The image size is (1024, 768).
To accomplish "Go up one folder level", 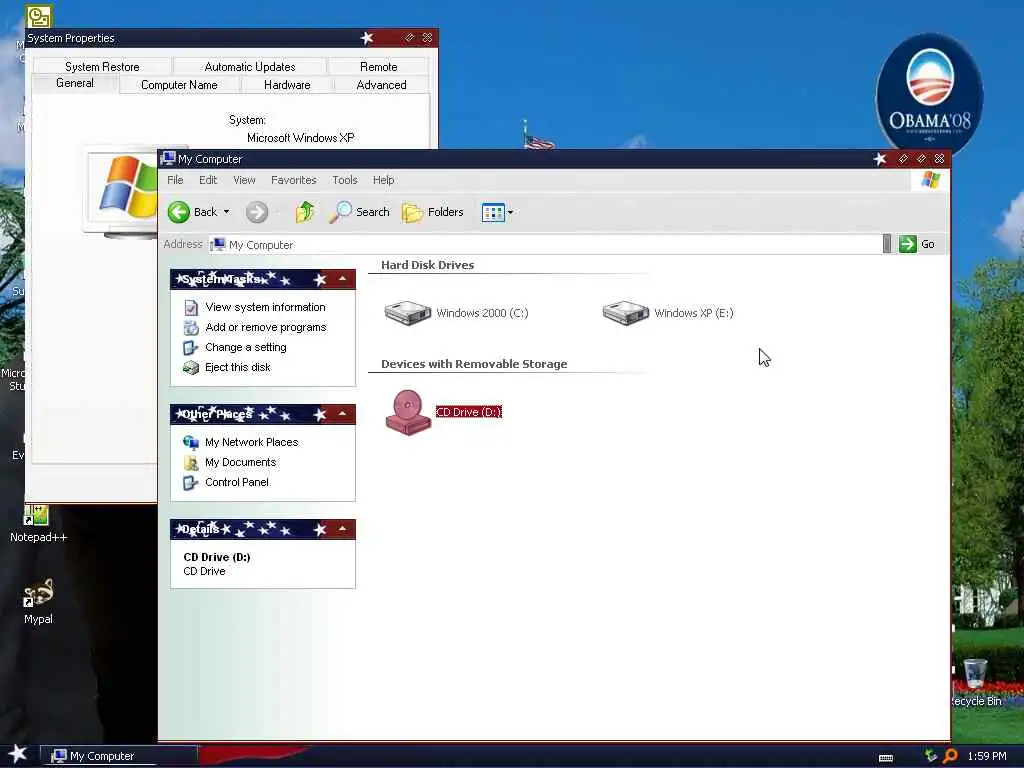I will (304, 212).
